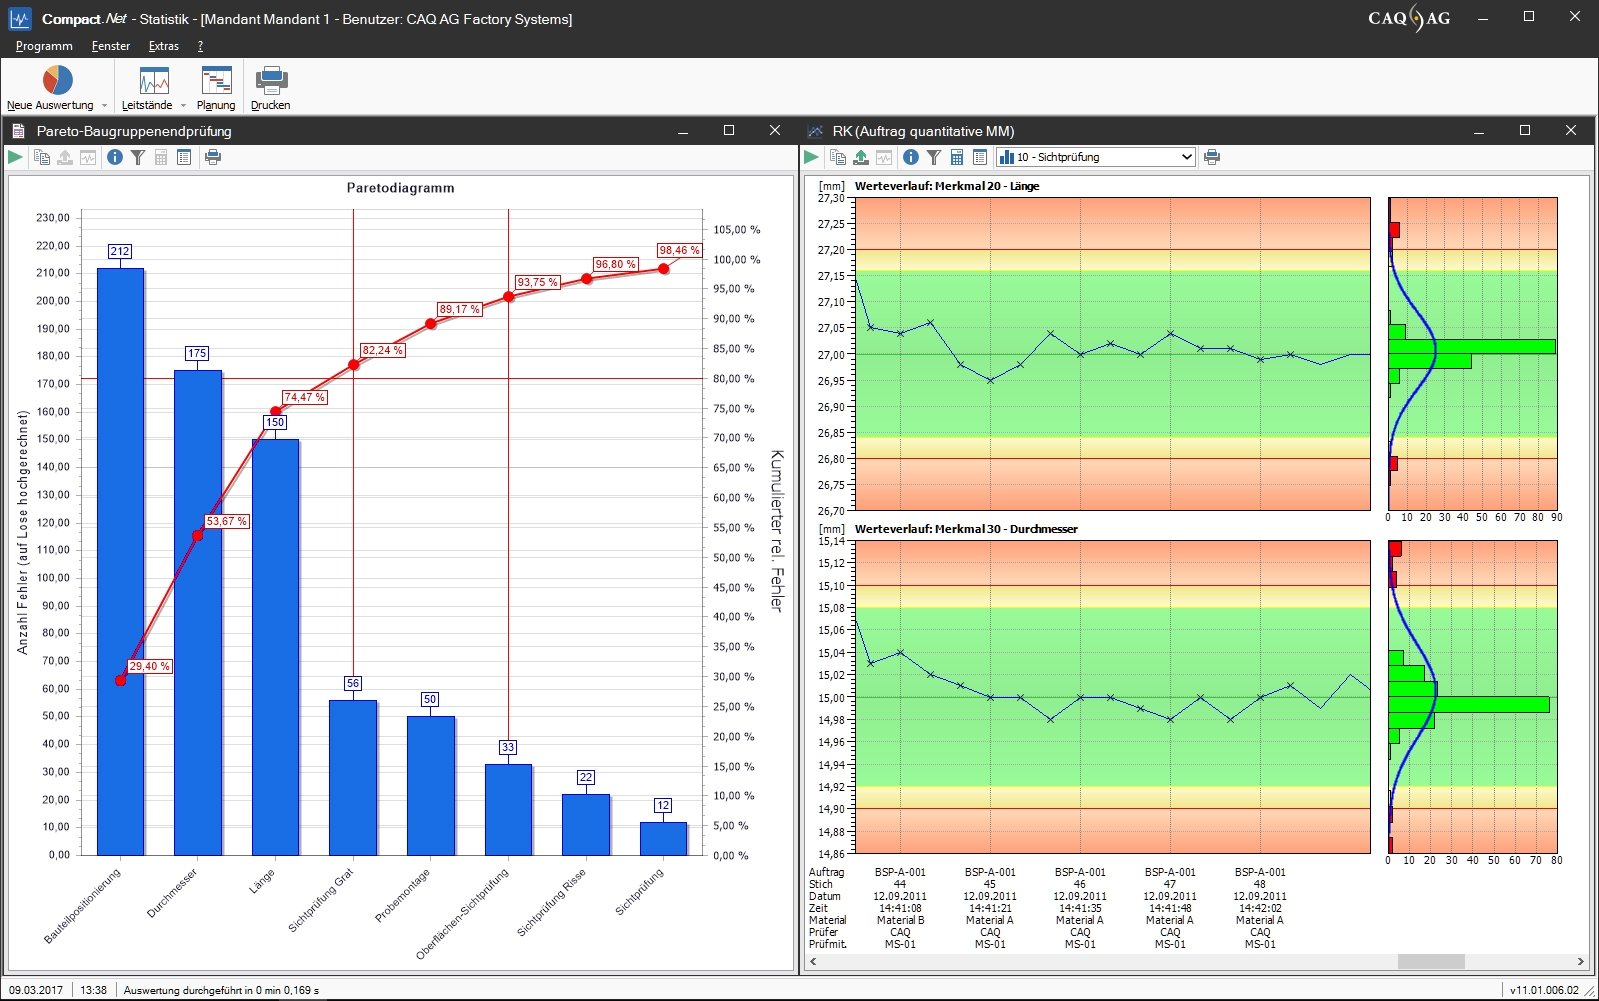This screenshot has height=1001, width=1599.
Task: Open the Programm menu
Action: 44,46
